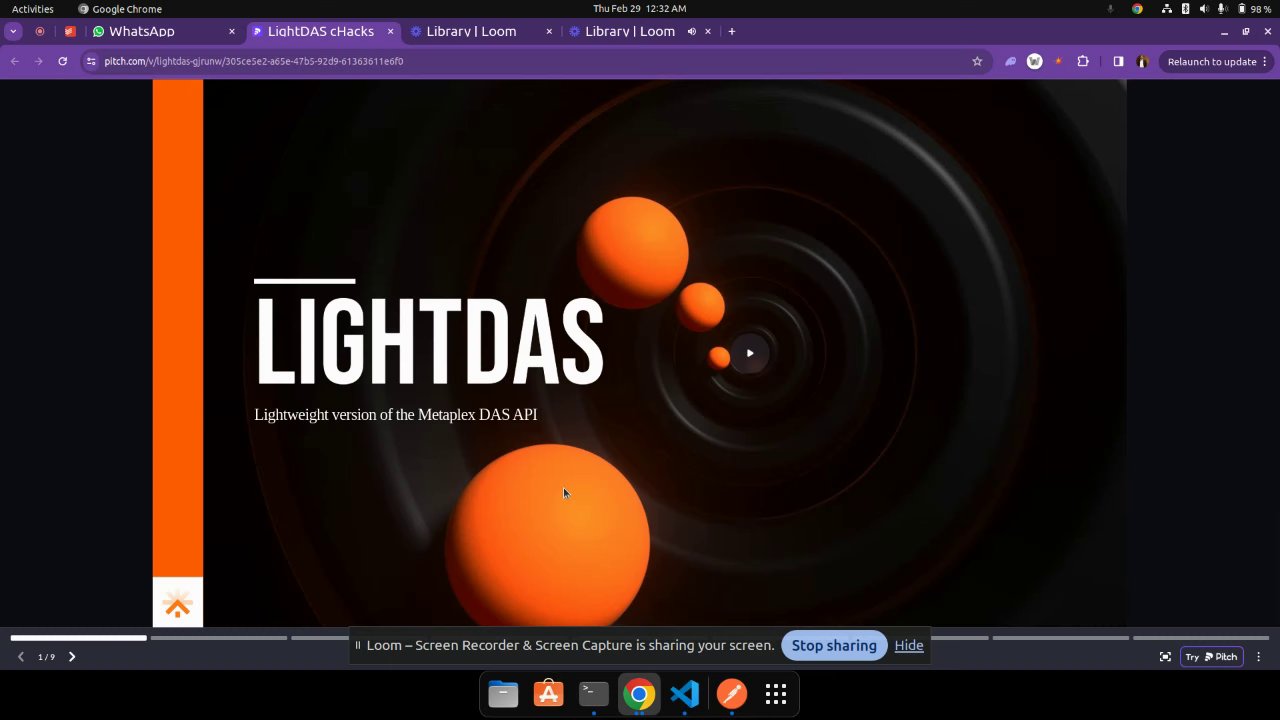This screenshot has height=720, width=1280.
Task: Jump to the second slide progress segment
Action: click(219, 637)
